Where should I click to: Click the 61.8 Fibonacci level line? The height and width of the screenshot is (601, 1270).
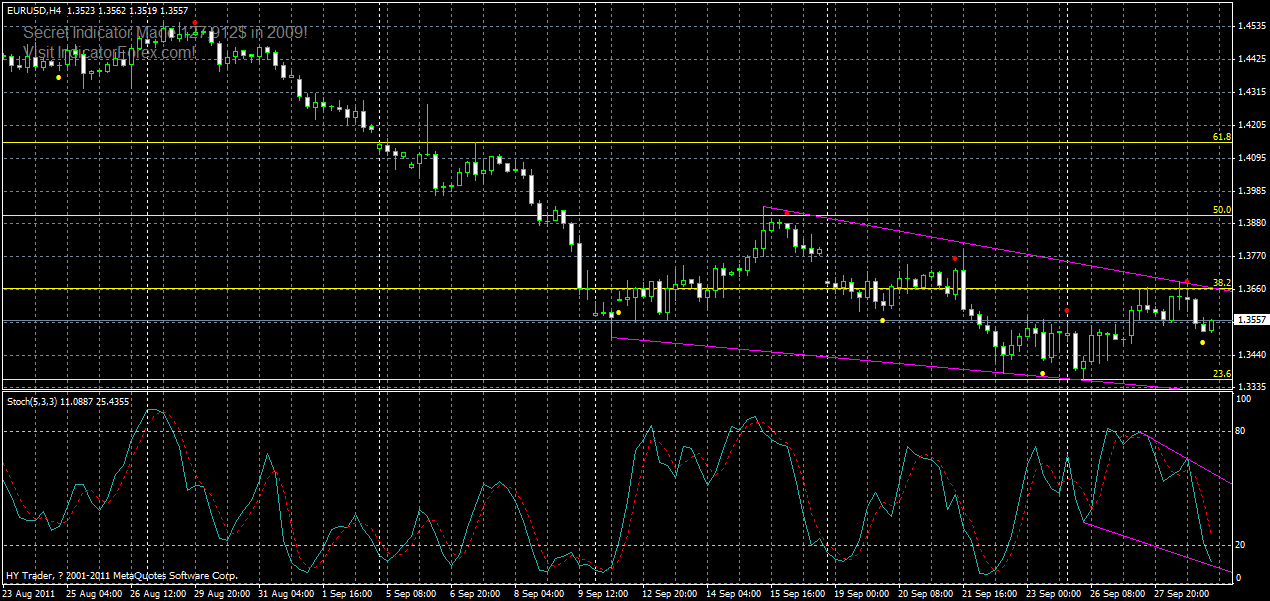click(600, 142)
